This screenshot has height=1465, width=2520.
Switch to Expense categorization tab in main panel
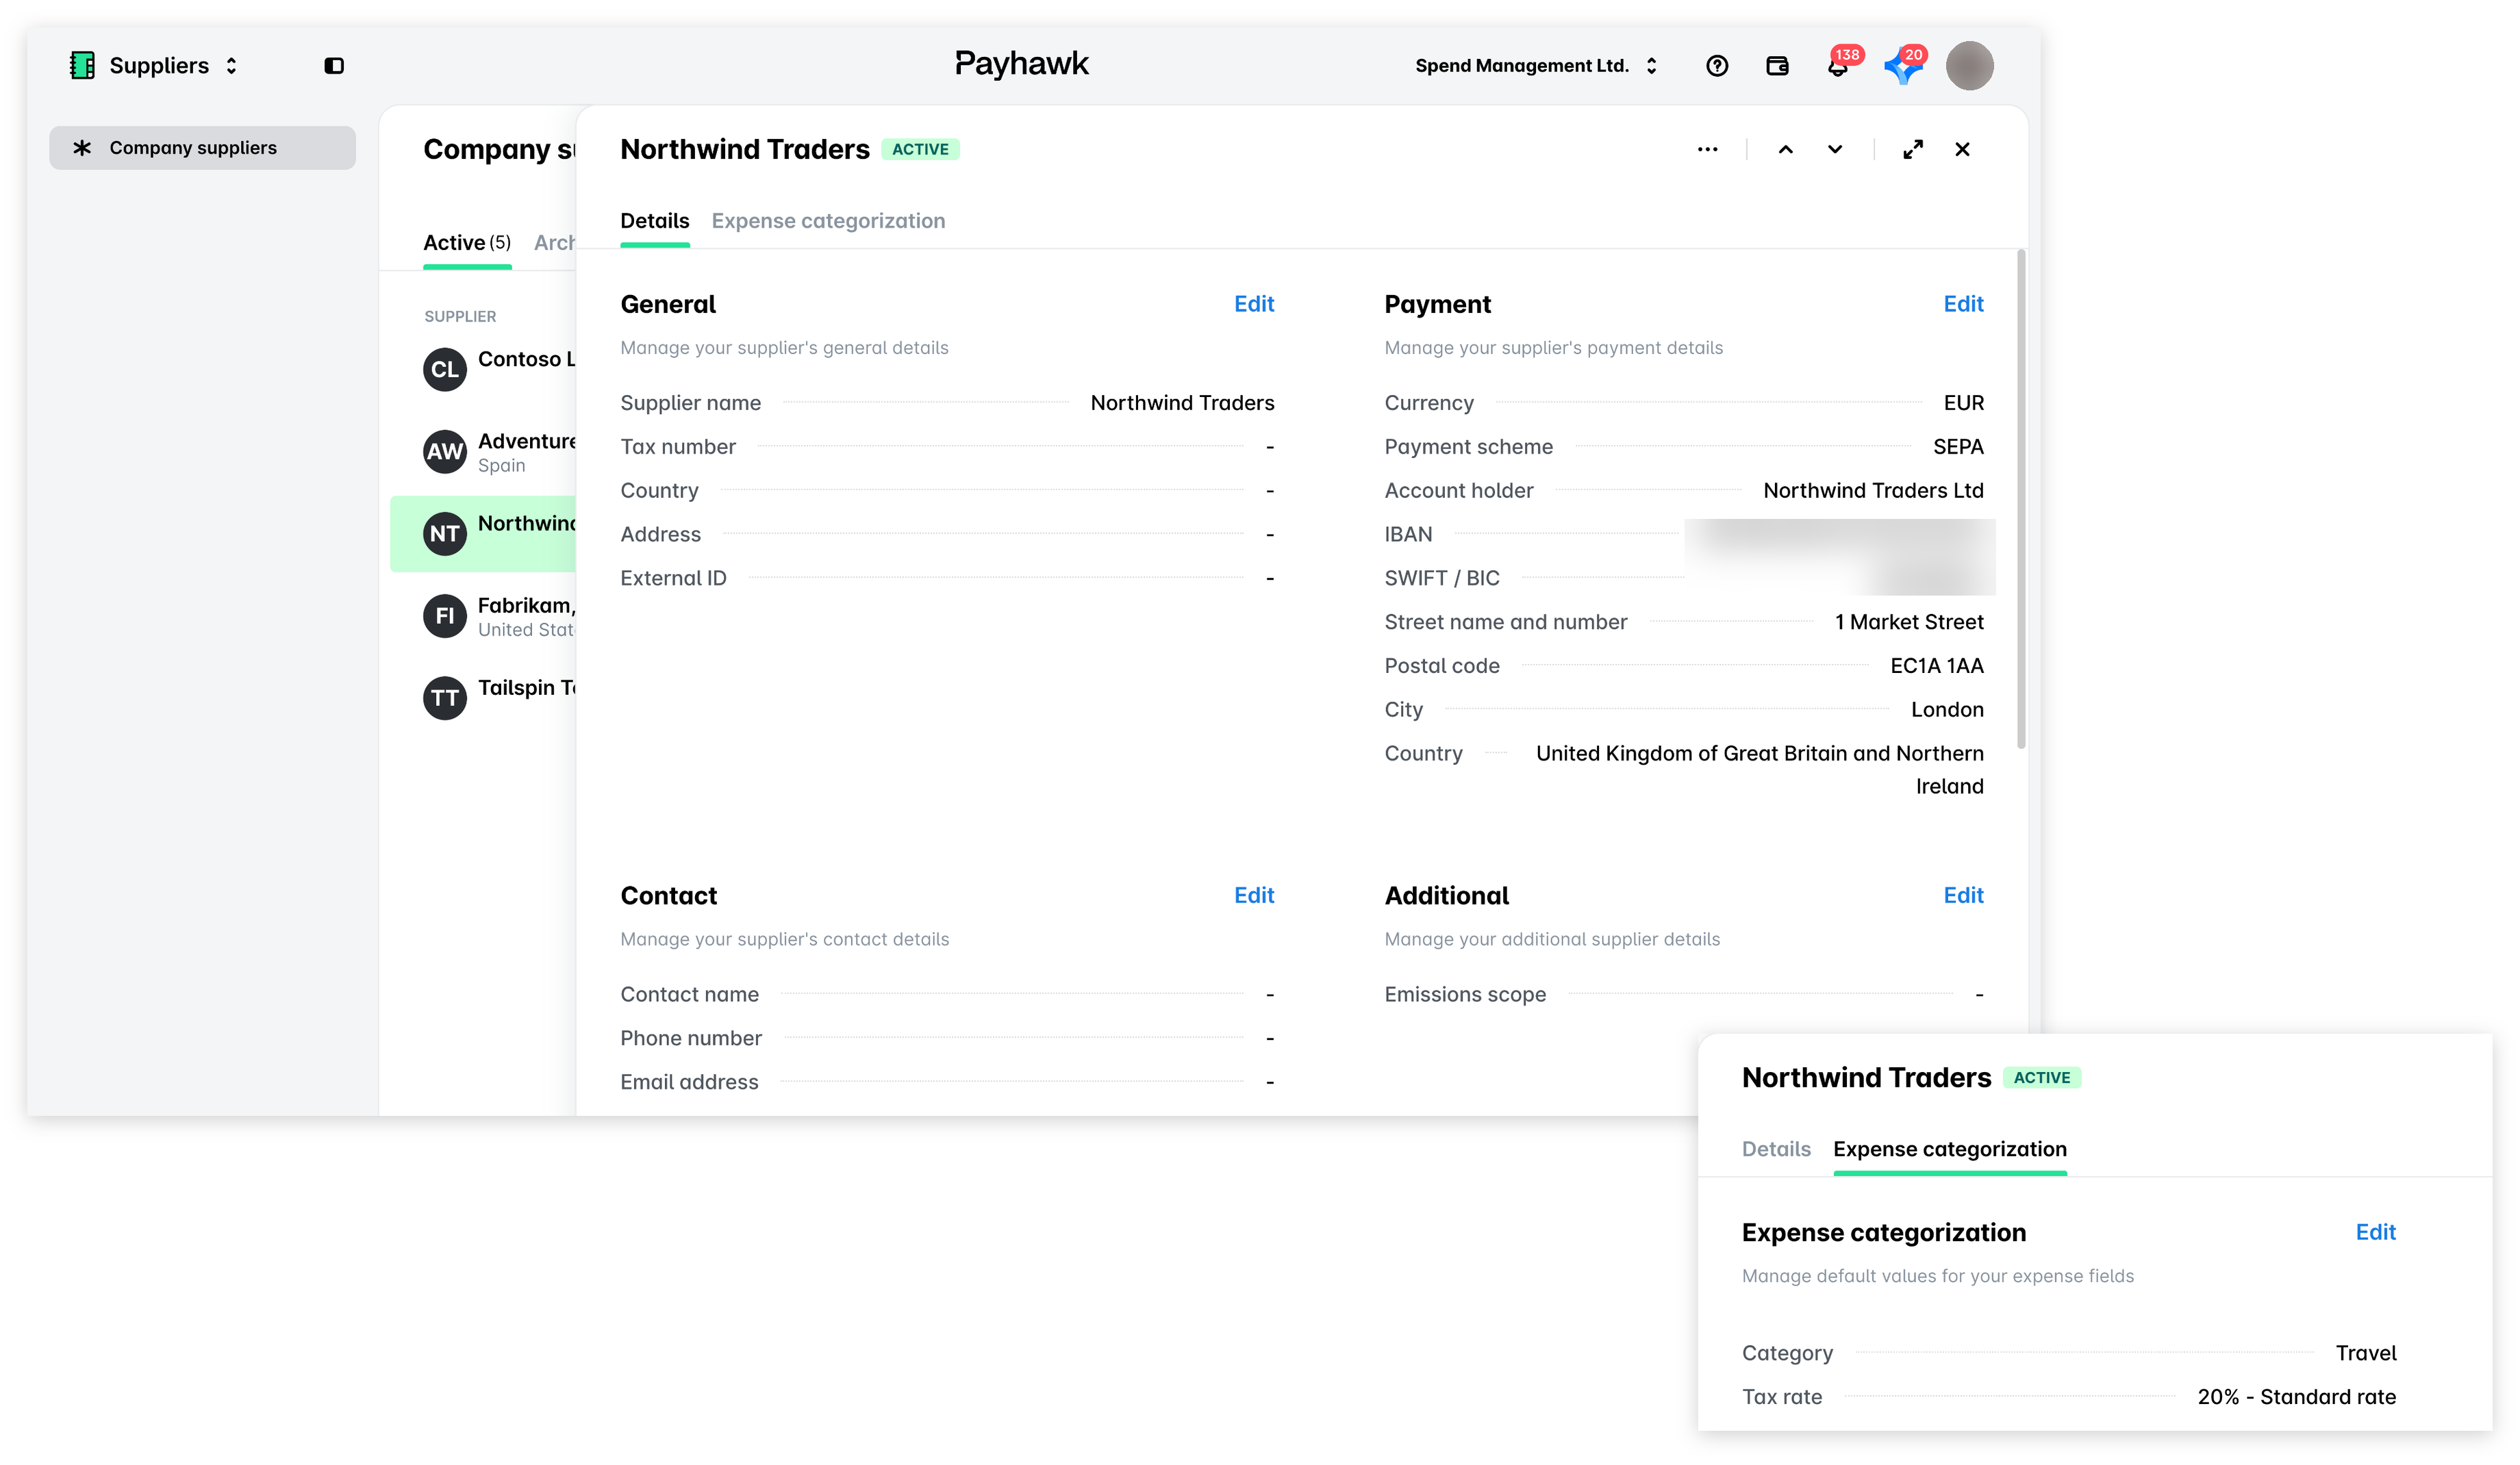[x=828, y=221]
